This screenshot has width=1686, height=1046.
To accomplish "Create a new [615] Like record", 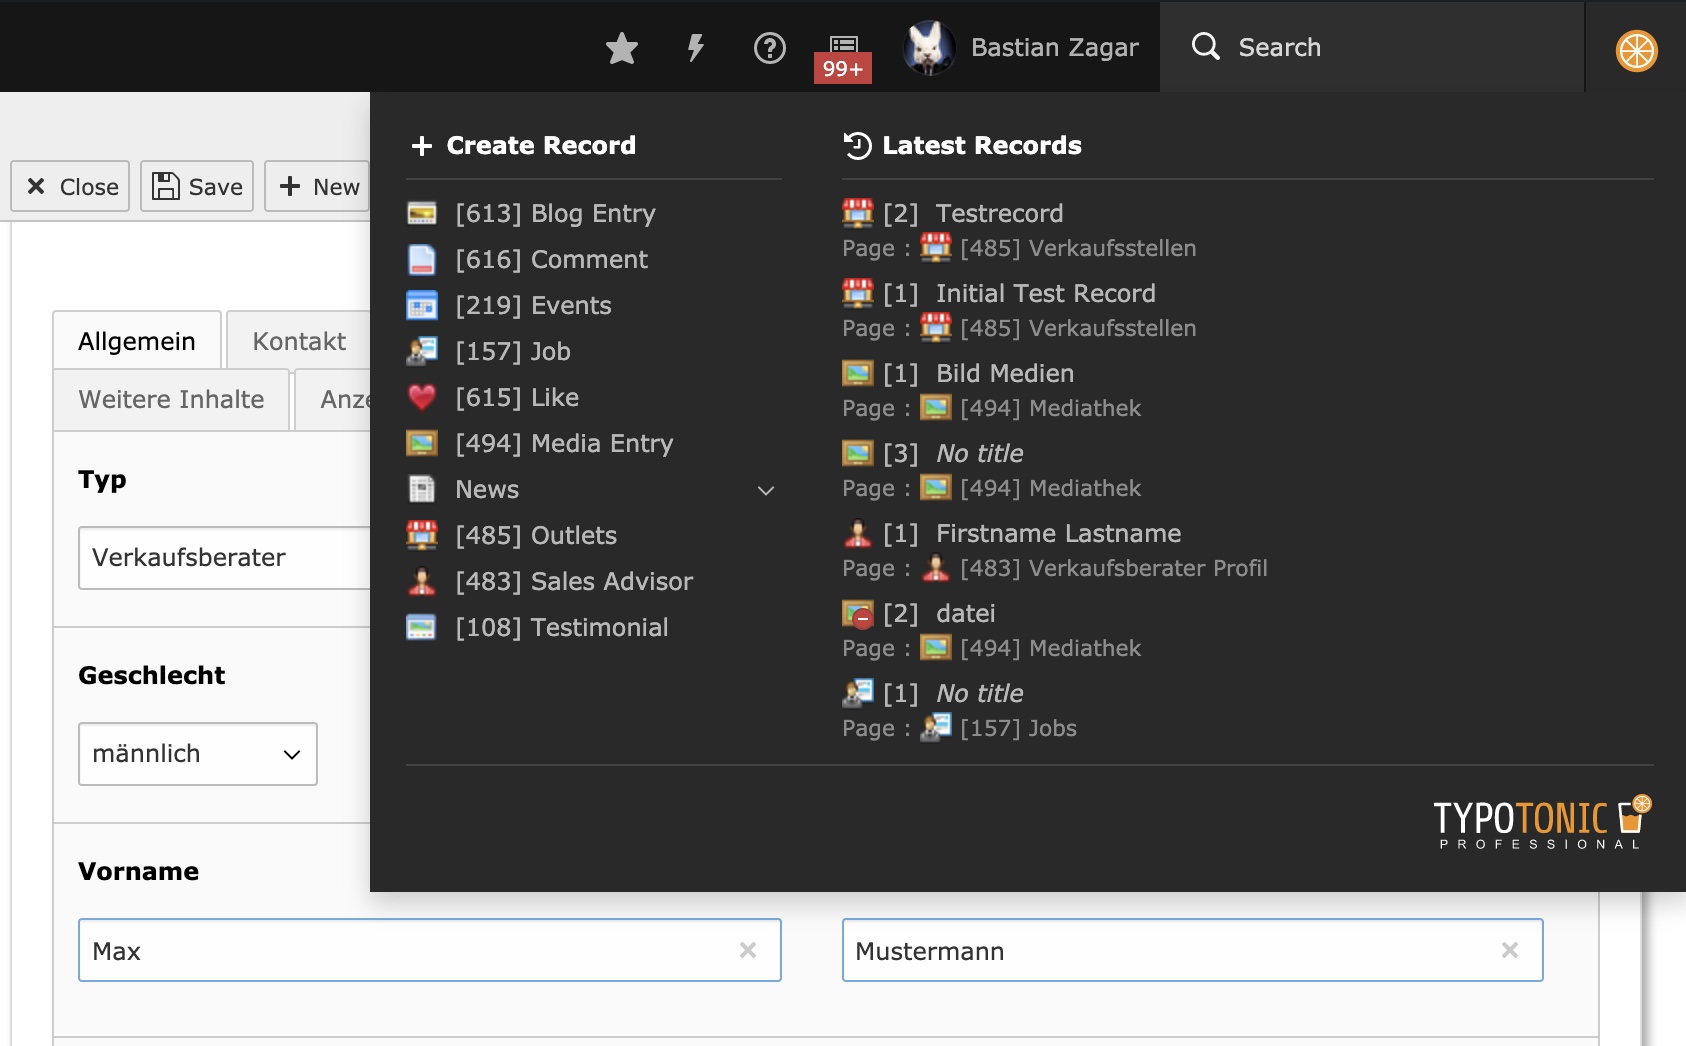I will (517, 397).
